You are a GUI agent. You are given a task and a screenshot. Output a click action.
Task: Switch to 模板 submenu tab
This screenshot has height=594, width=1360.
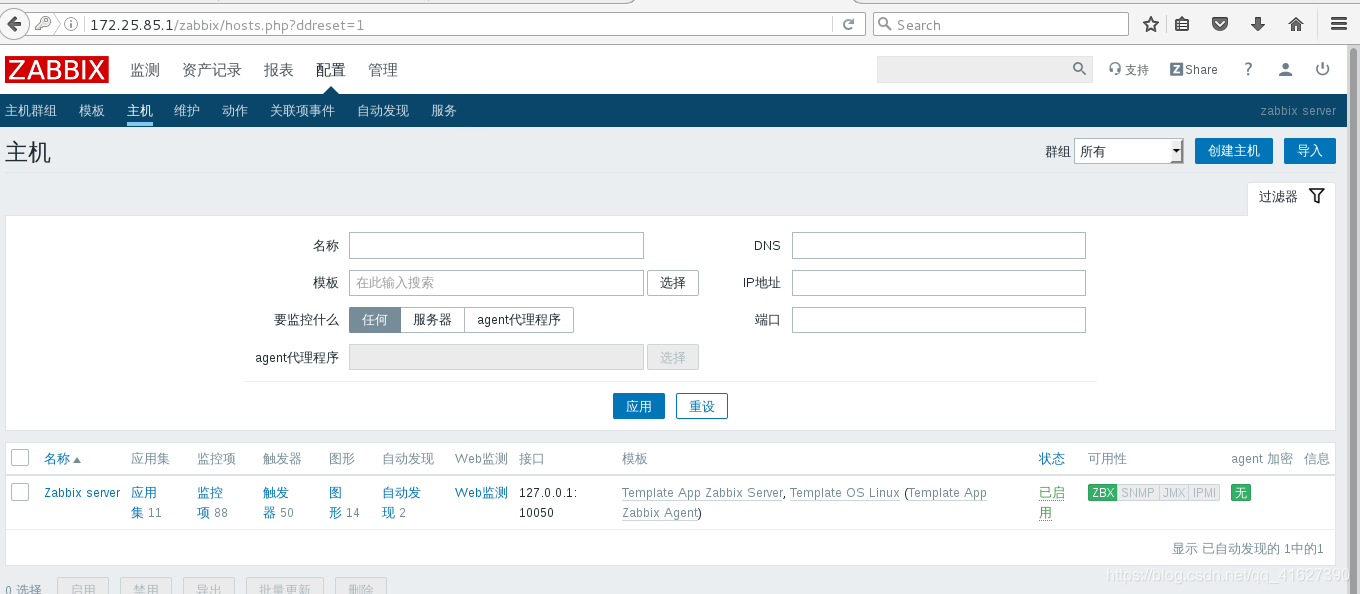click(92, 111)
